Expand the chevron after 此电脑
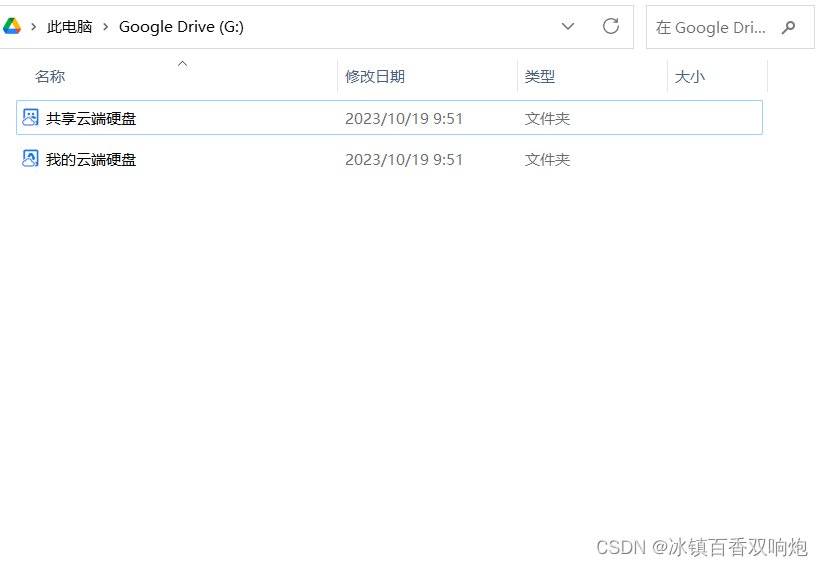 tap(105, 27)
